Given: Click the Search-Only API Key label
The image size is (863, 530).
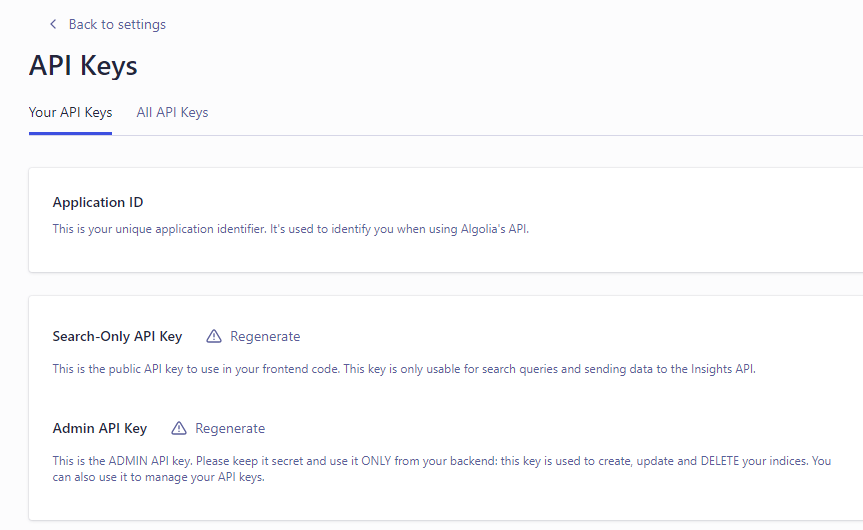Looking at the screenshot, I should tap(117, 336).
